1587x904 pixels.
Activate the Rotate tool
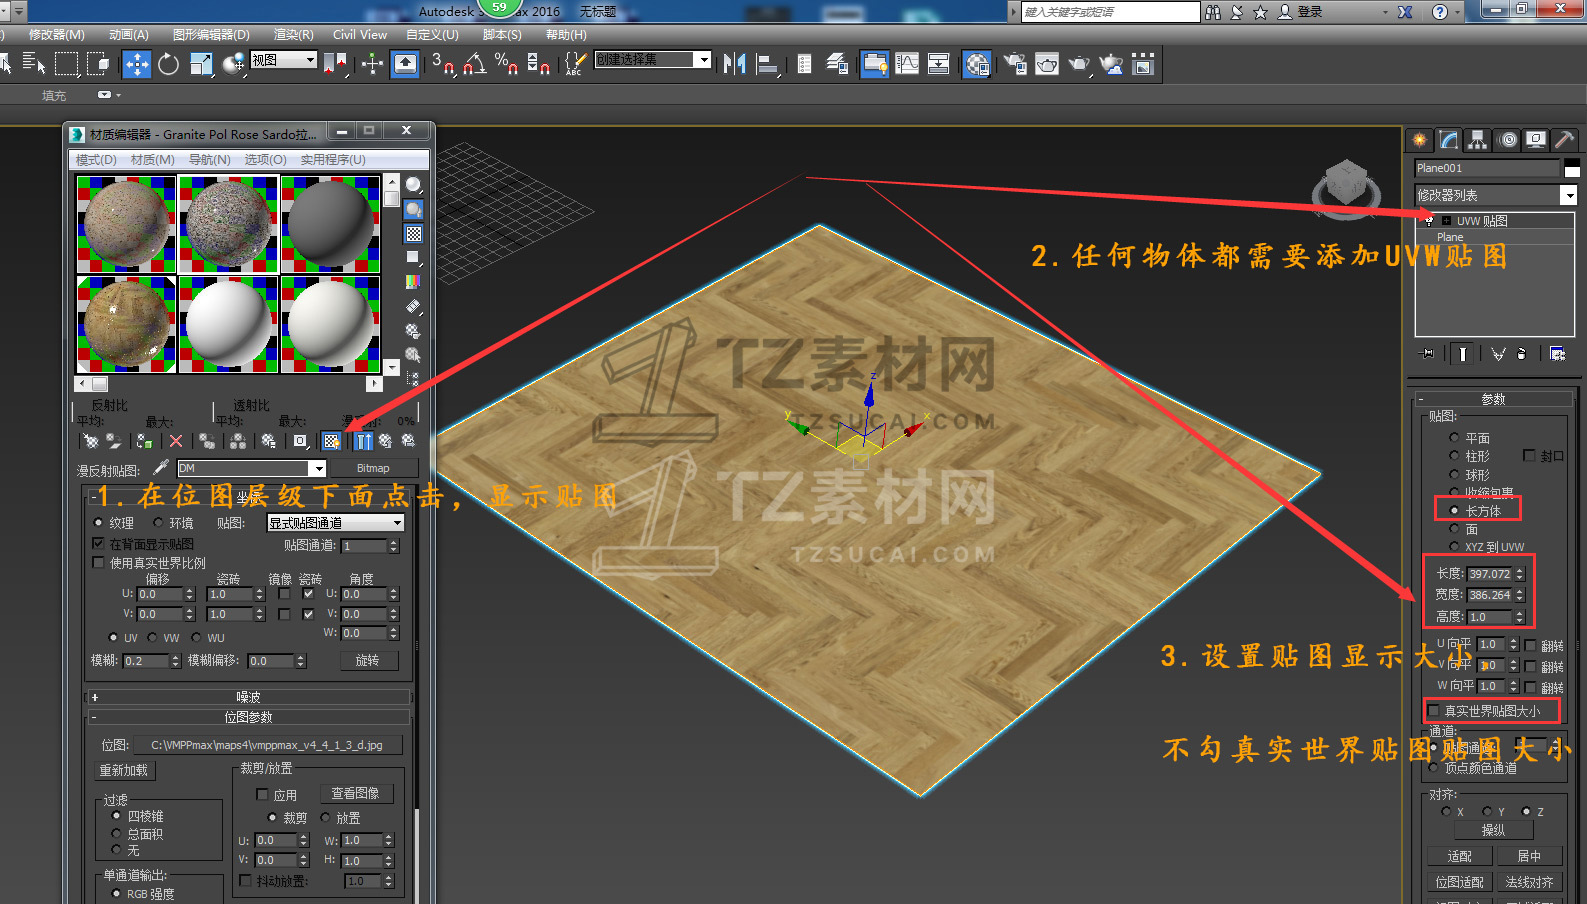[x=168, y=65]
